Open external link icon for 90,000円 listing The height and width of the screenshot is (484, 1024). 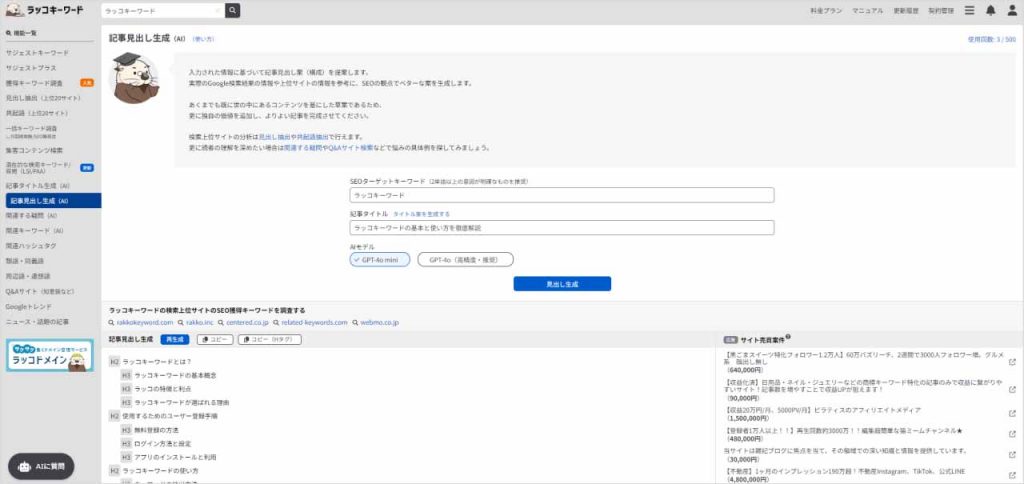(1012, 389)
